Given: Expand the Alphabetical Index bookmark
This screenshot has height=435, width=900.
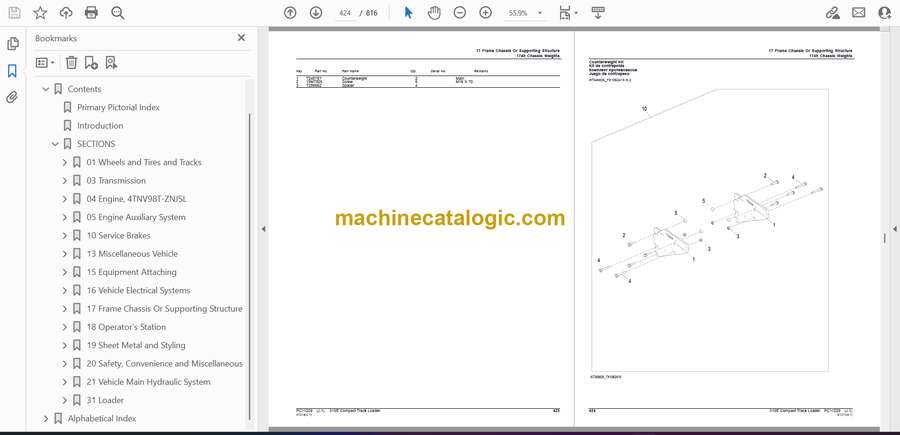Looking at the screenshot, I should 46,419.
